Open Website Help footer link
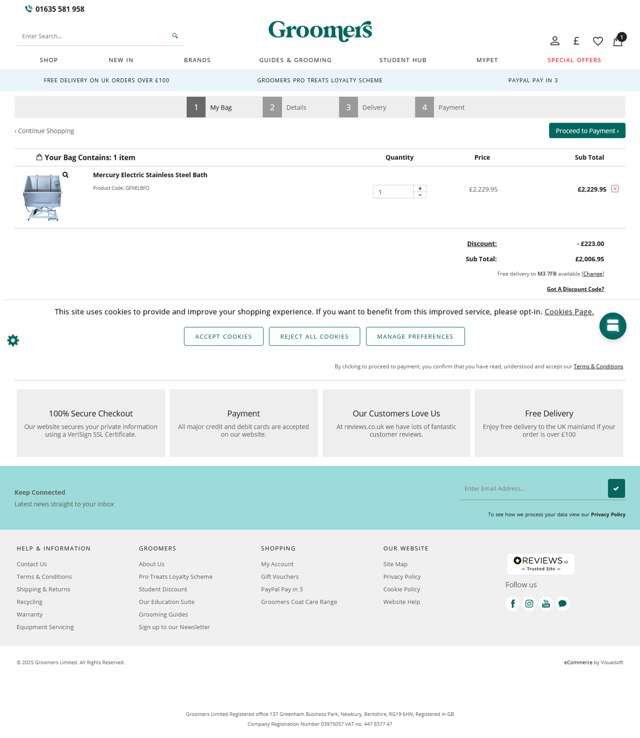This screenshot has height=738, width=640. coord(401,602)
